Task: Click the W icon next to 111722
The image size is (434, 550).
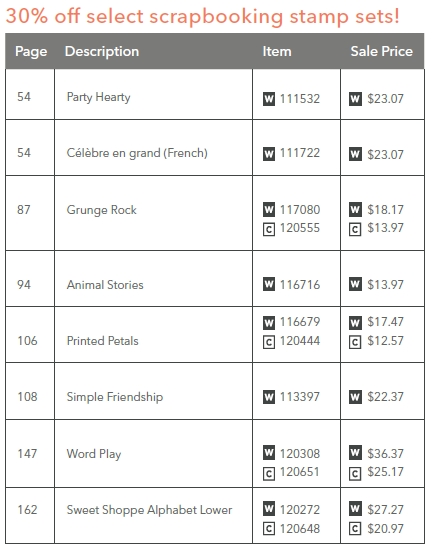Action: point(269,154)
